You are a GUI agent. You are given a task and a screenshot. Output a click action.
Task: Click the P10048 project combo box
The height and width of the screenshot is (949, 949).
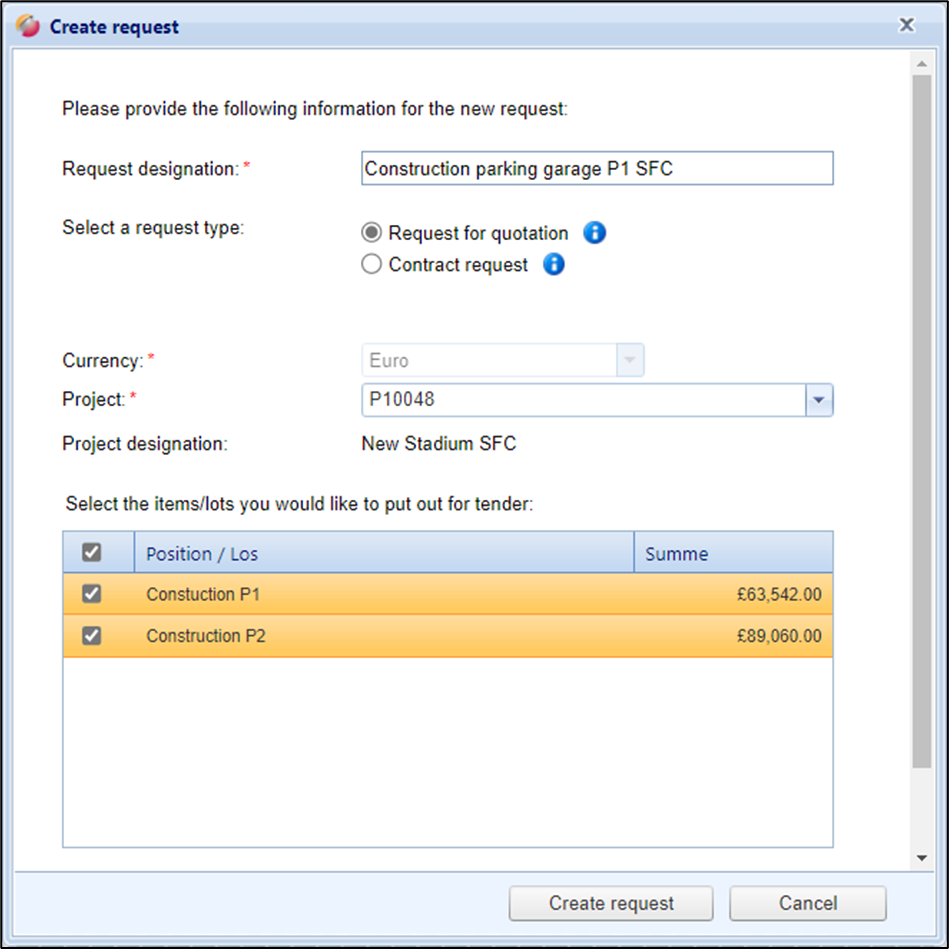click(583, 400)
